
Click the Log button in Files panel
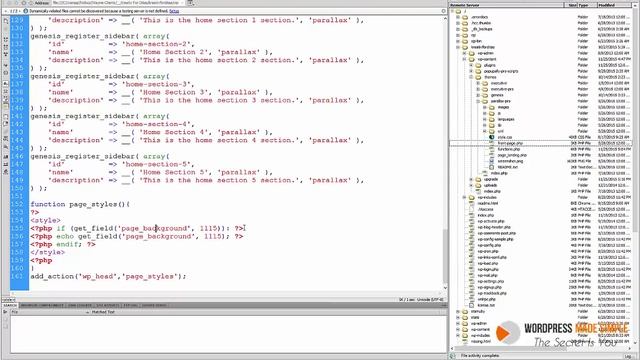pos(629,356)
